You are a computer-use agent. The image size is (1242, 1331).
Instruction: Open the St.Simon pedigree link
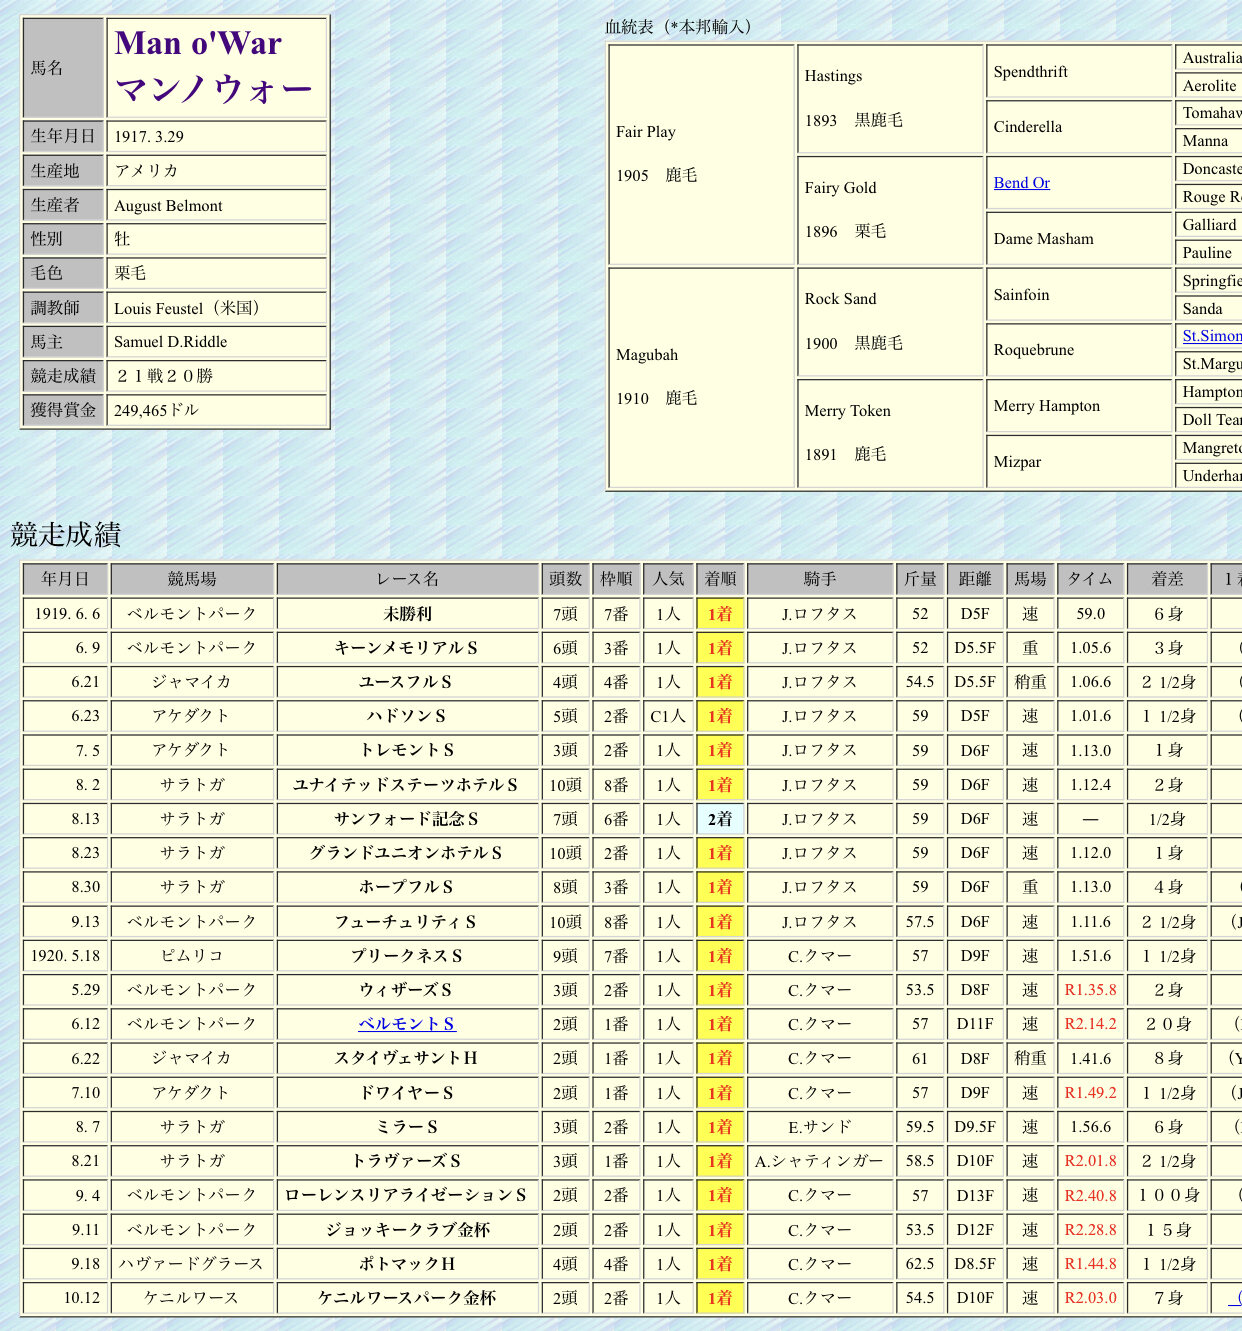[x=1212, y=336]
